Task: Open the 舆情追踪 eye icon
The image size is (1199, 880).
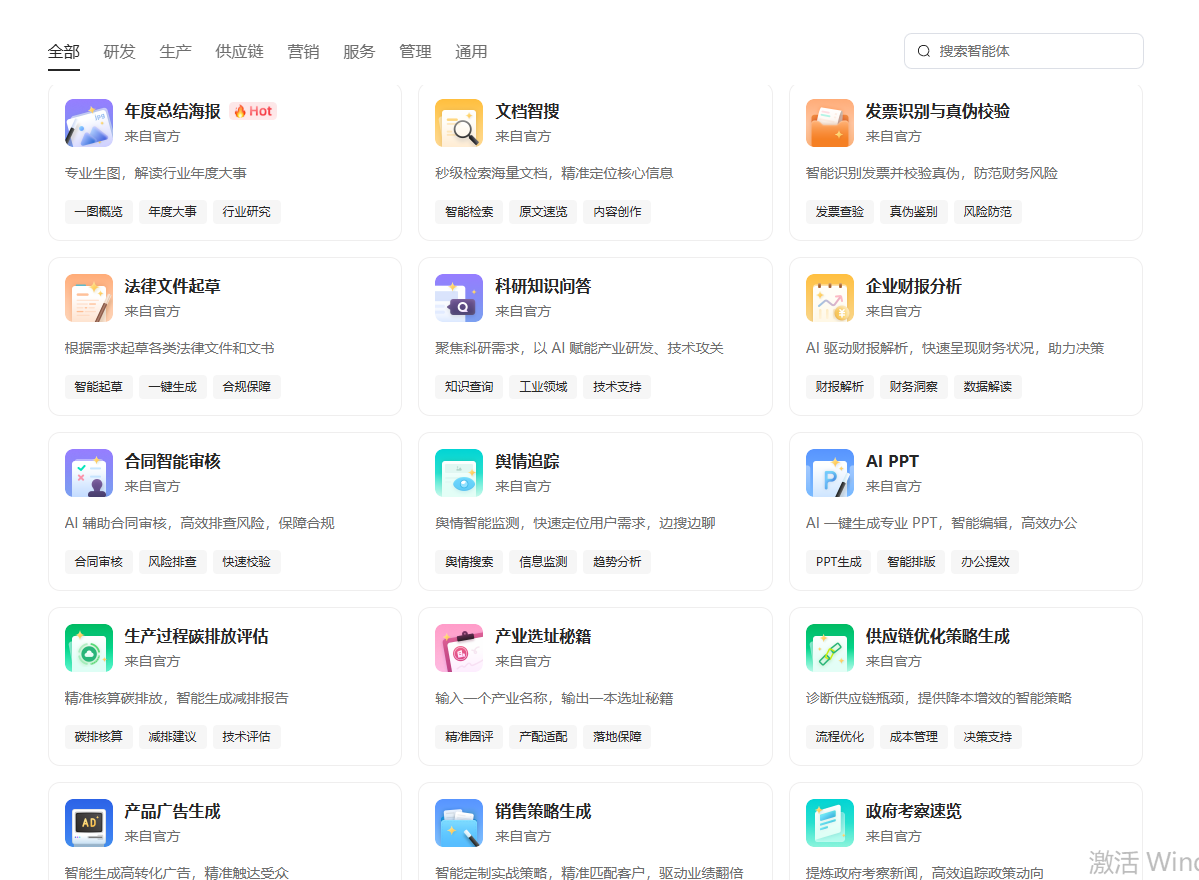Action: point(458,472)
